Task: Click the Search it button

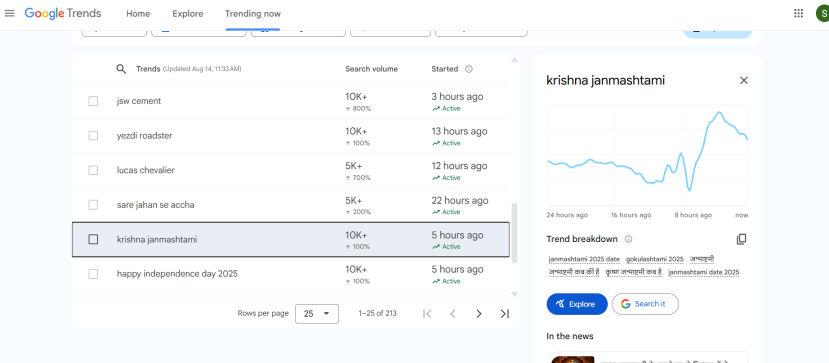Action: coord(645,304)
